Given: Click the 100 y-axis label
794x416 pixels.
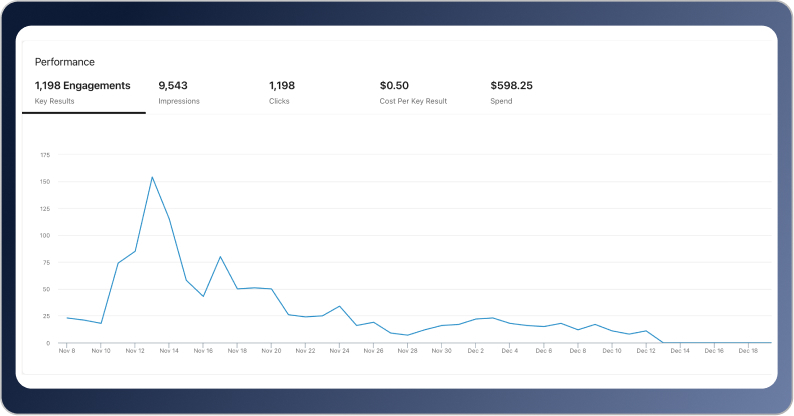Looking at the screenshot, I should (x=45, y=236).
